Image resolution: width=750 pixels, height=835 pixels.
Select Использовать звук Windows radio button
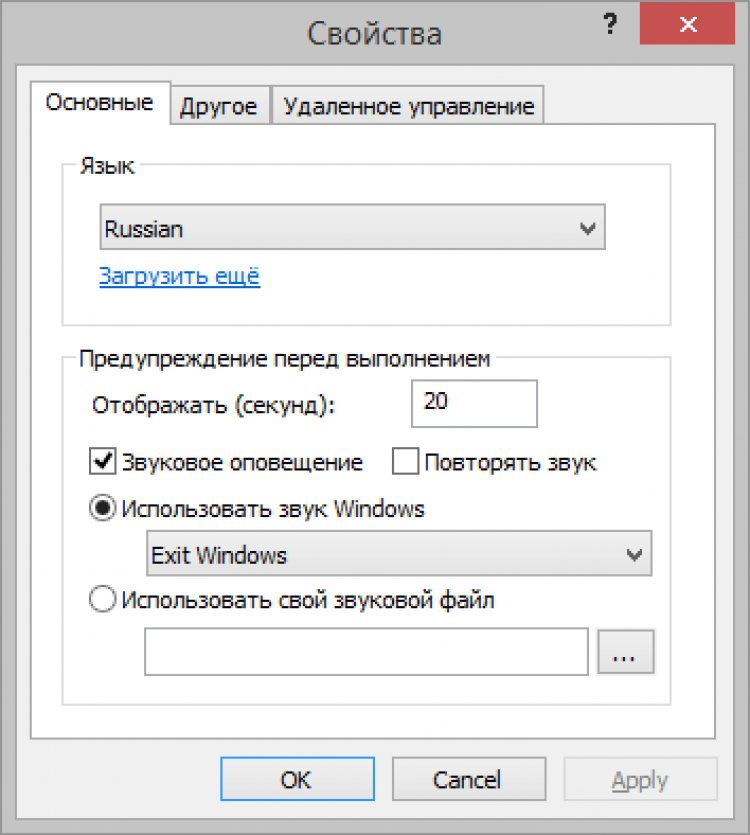click(x=104, y=509)
